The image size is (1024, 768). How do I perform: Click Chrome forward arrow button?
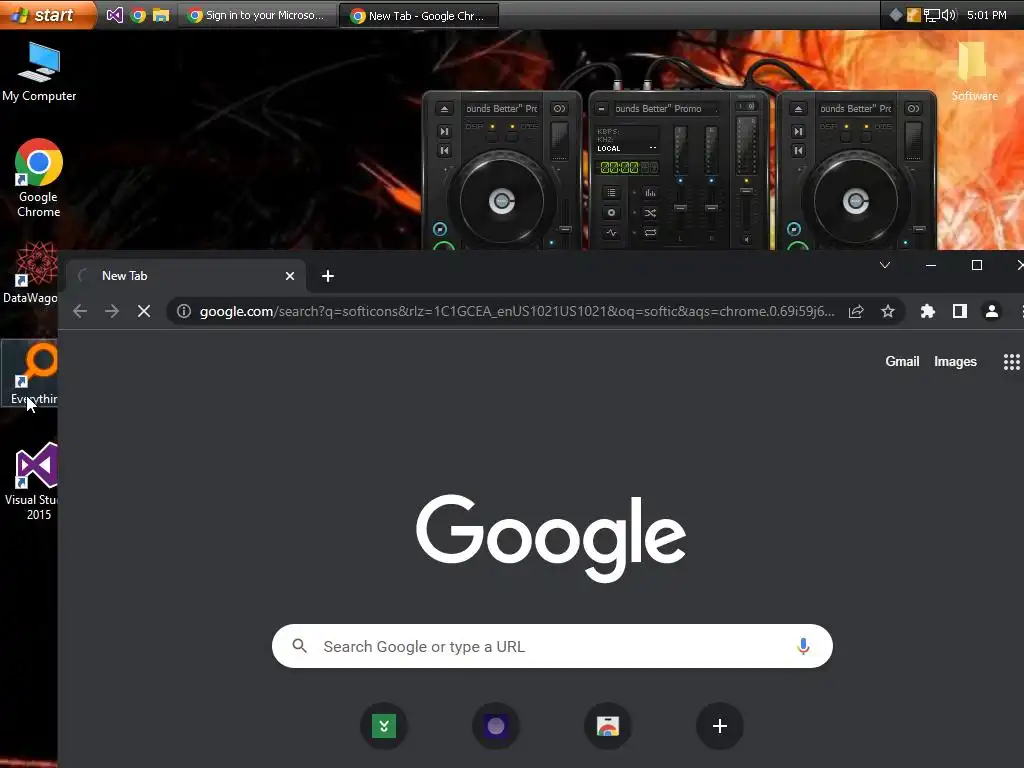pyautogui.click(x=112, y=312)
